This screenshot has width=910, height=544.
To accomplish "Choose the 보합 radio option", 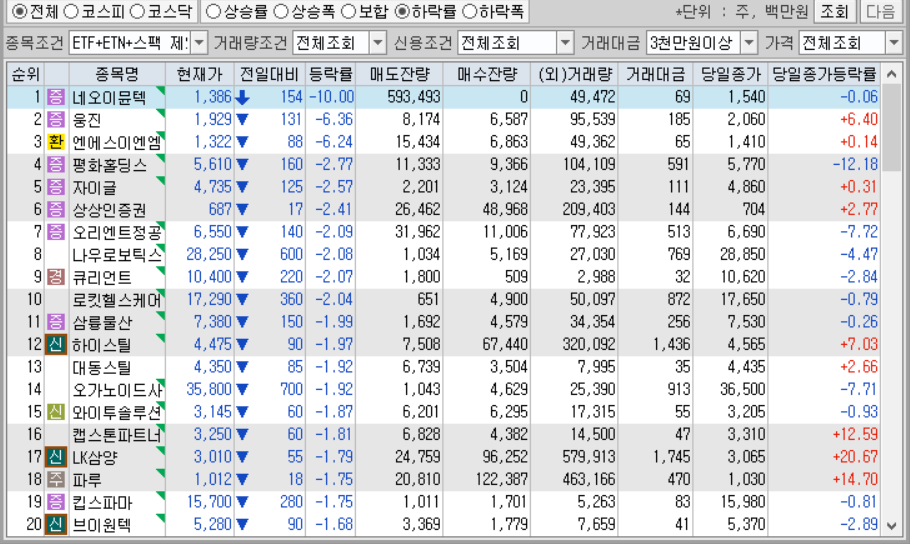I will 349,11.
